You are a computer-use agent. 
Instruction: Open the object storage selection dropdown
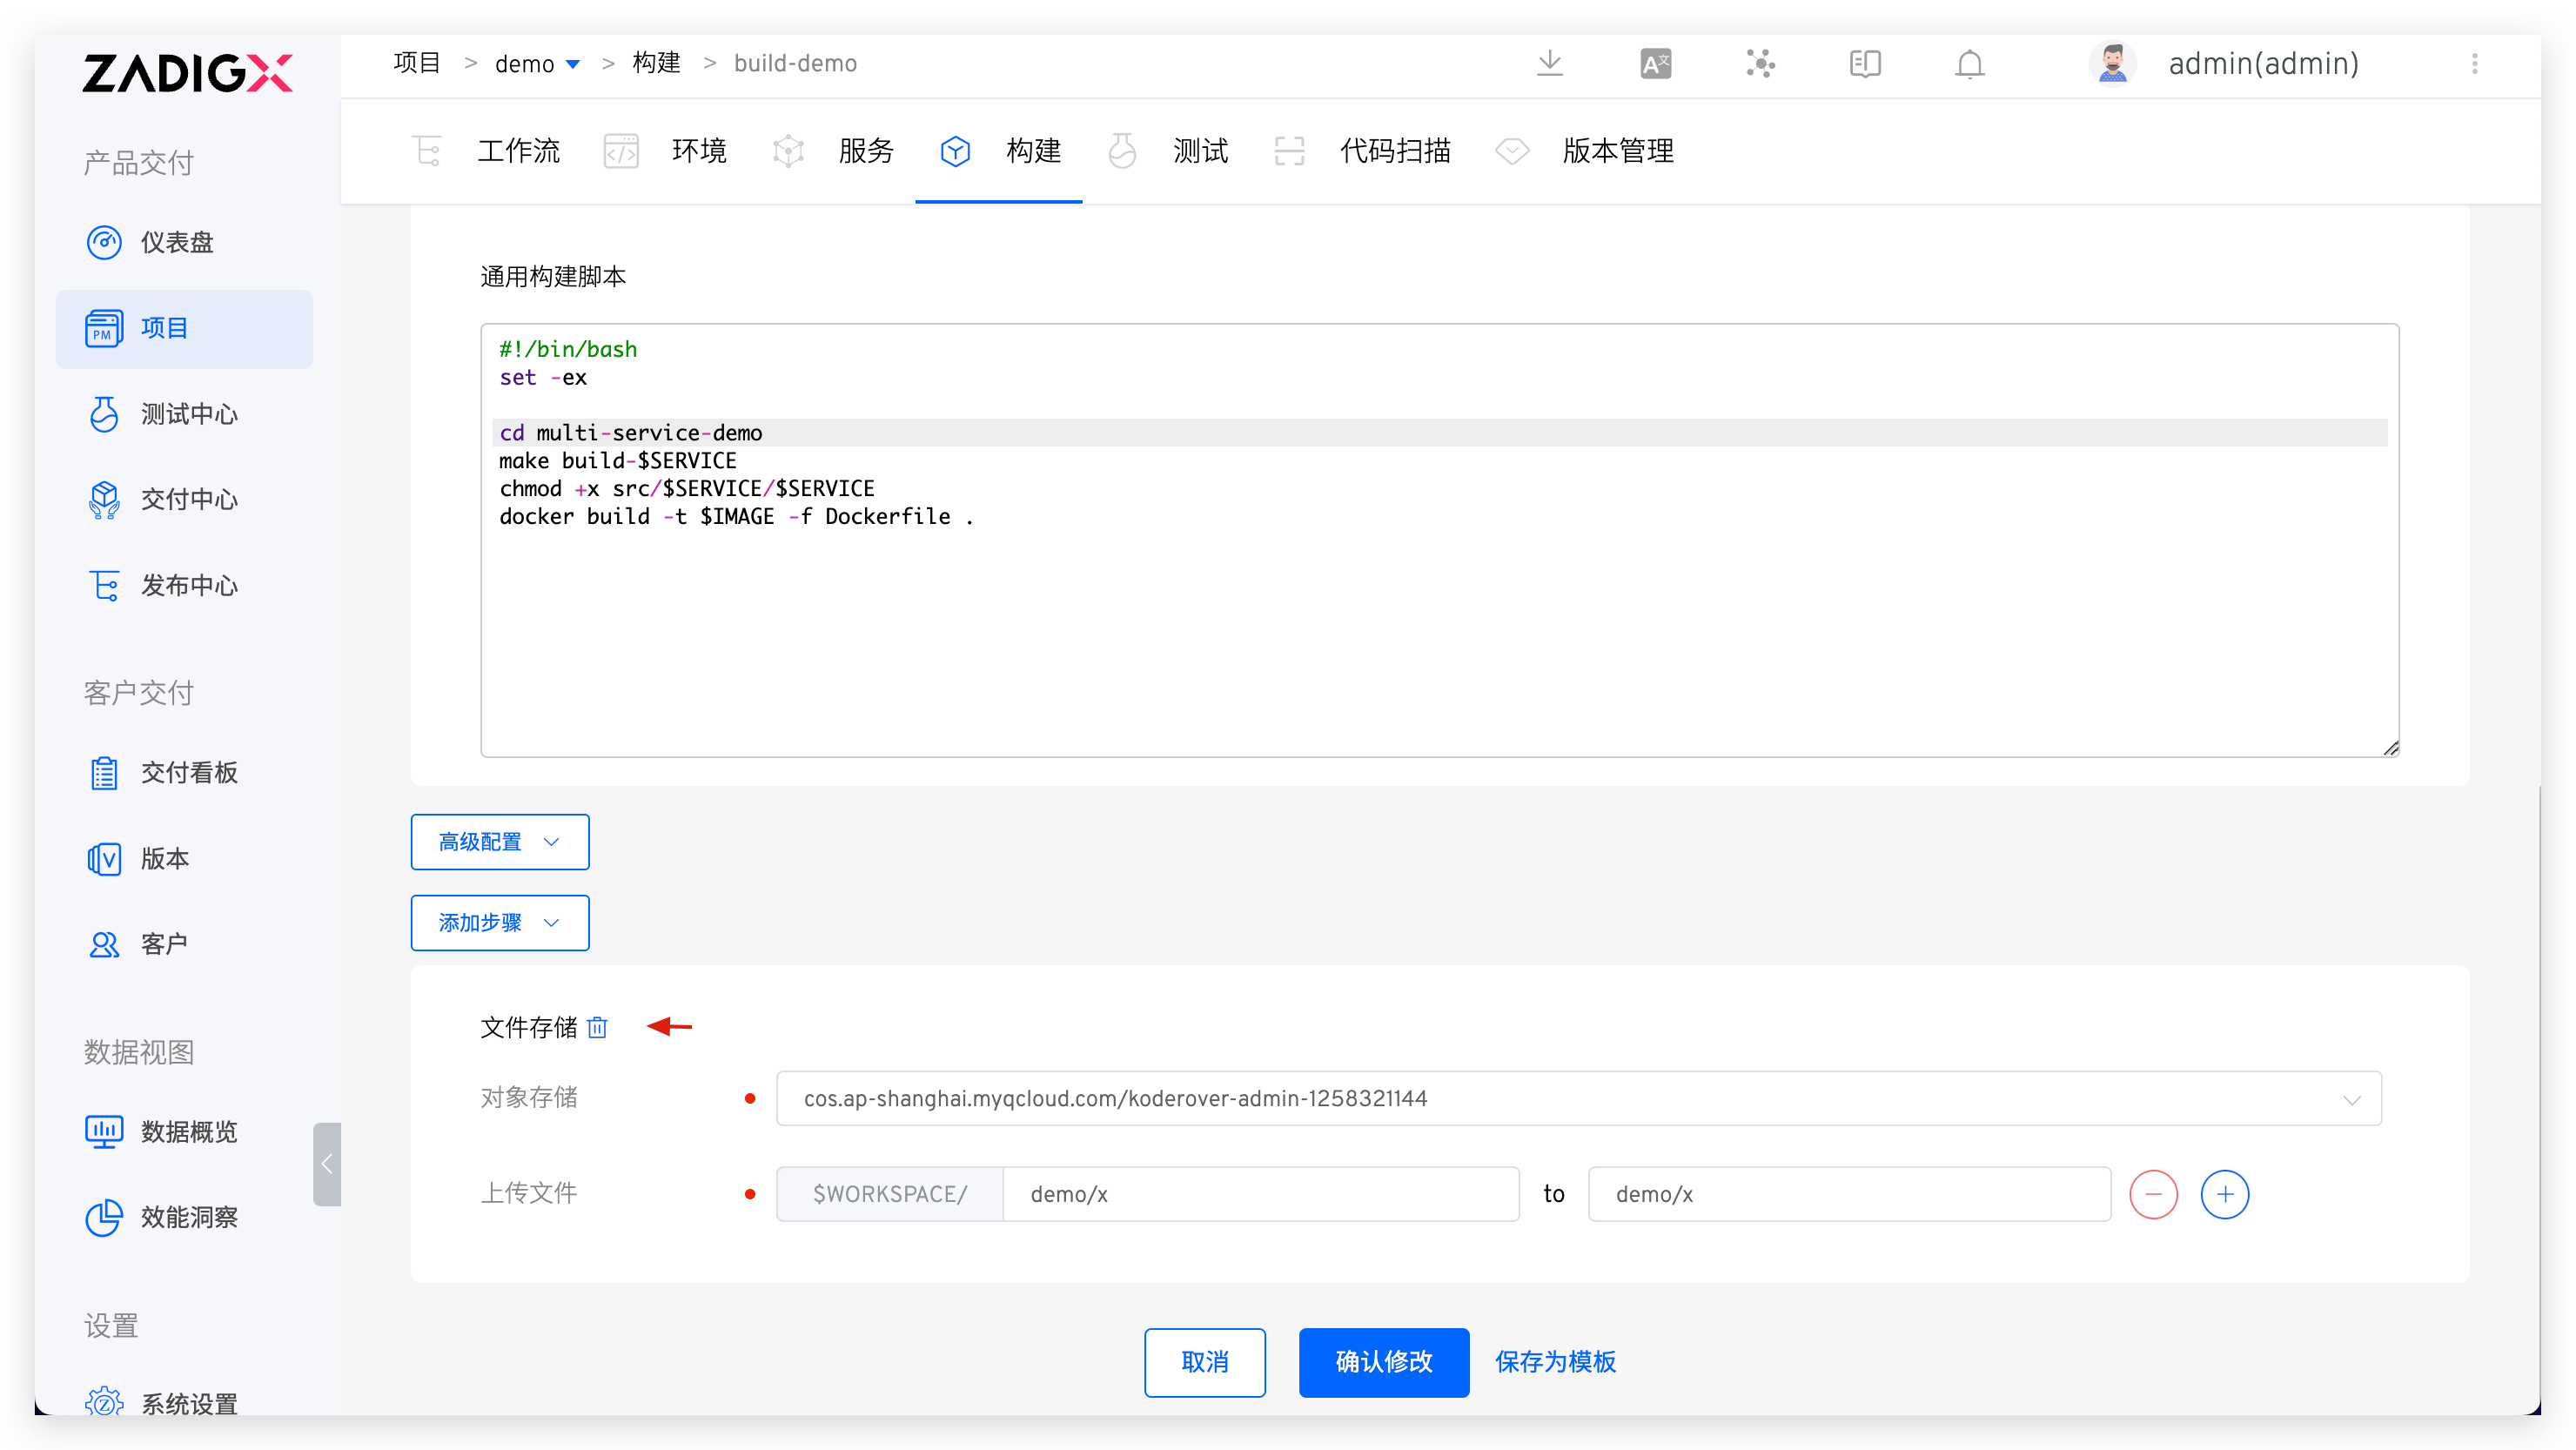[1578, 1099]
